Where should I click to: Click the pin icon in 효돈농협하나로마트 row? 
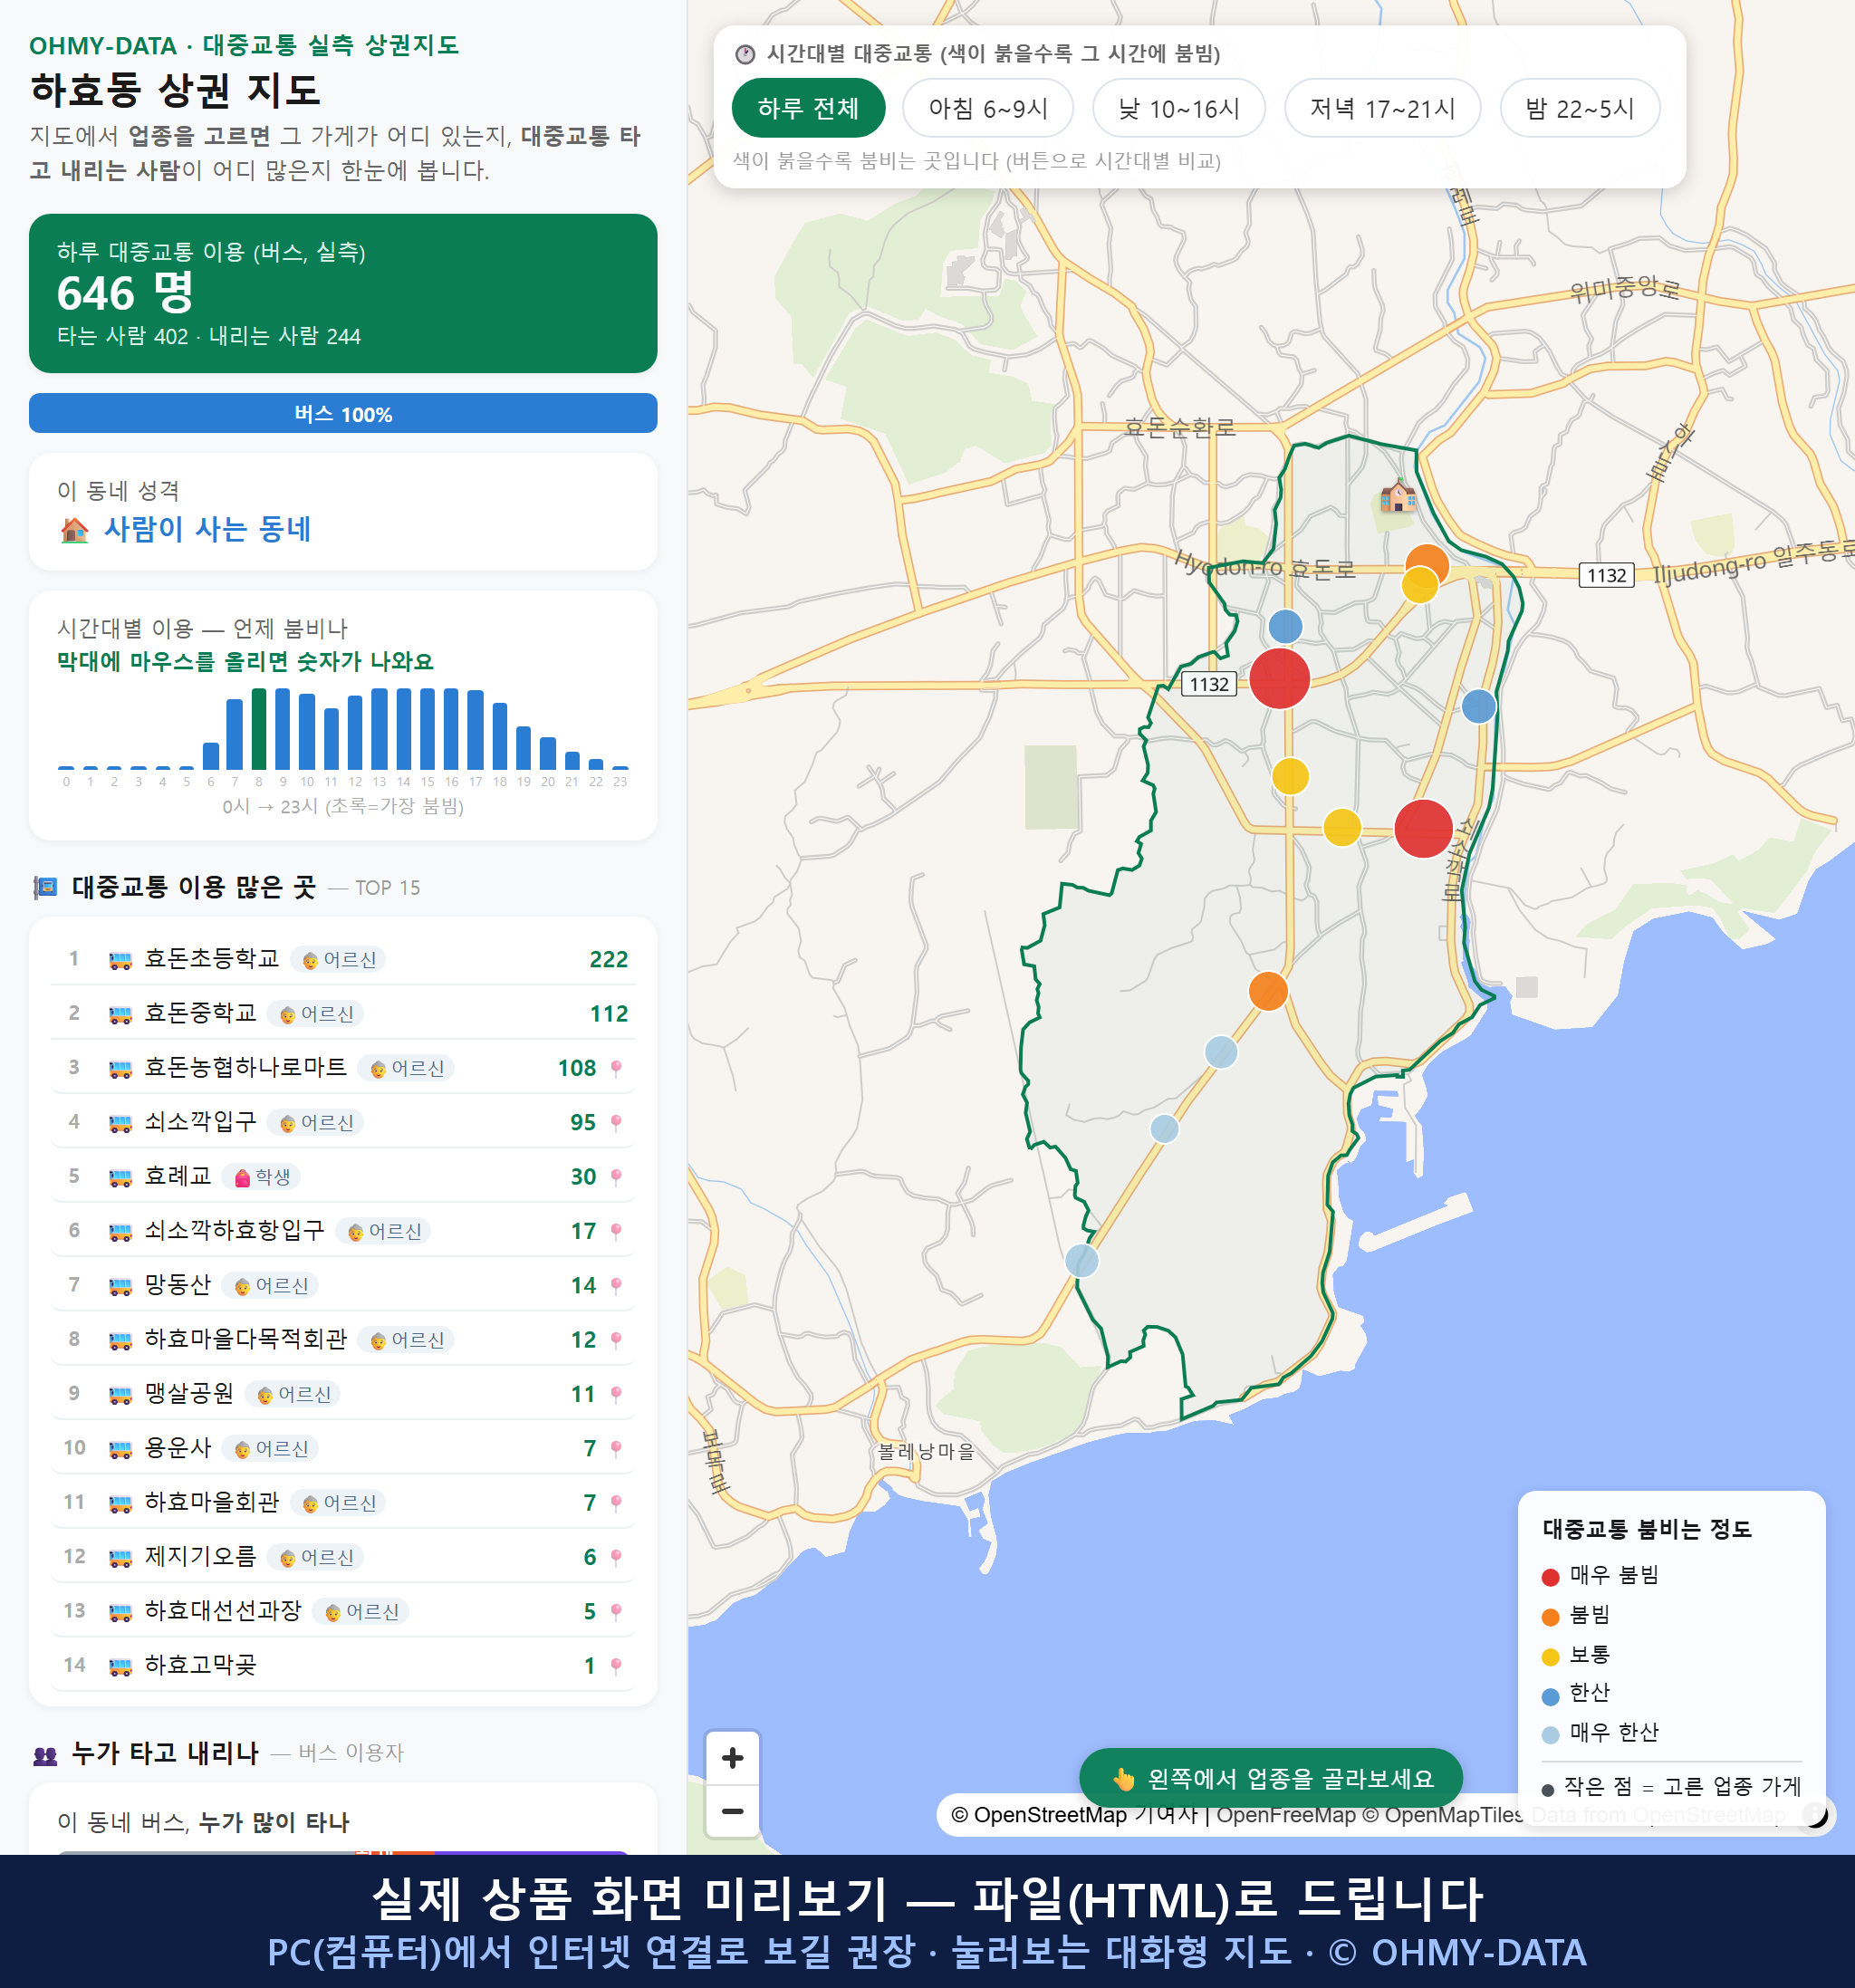(x=616, y=1069)
